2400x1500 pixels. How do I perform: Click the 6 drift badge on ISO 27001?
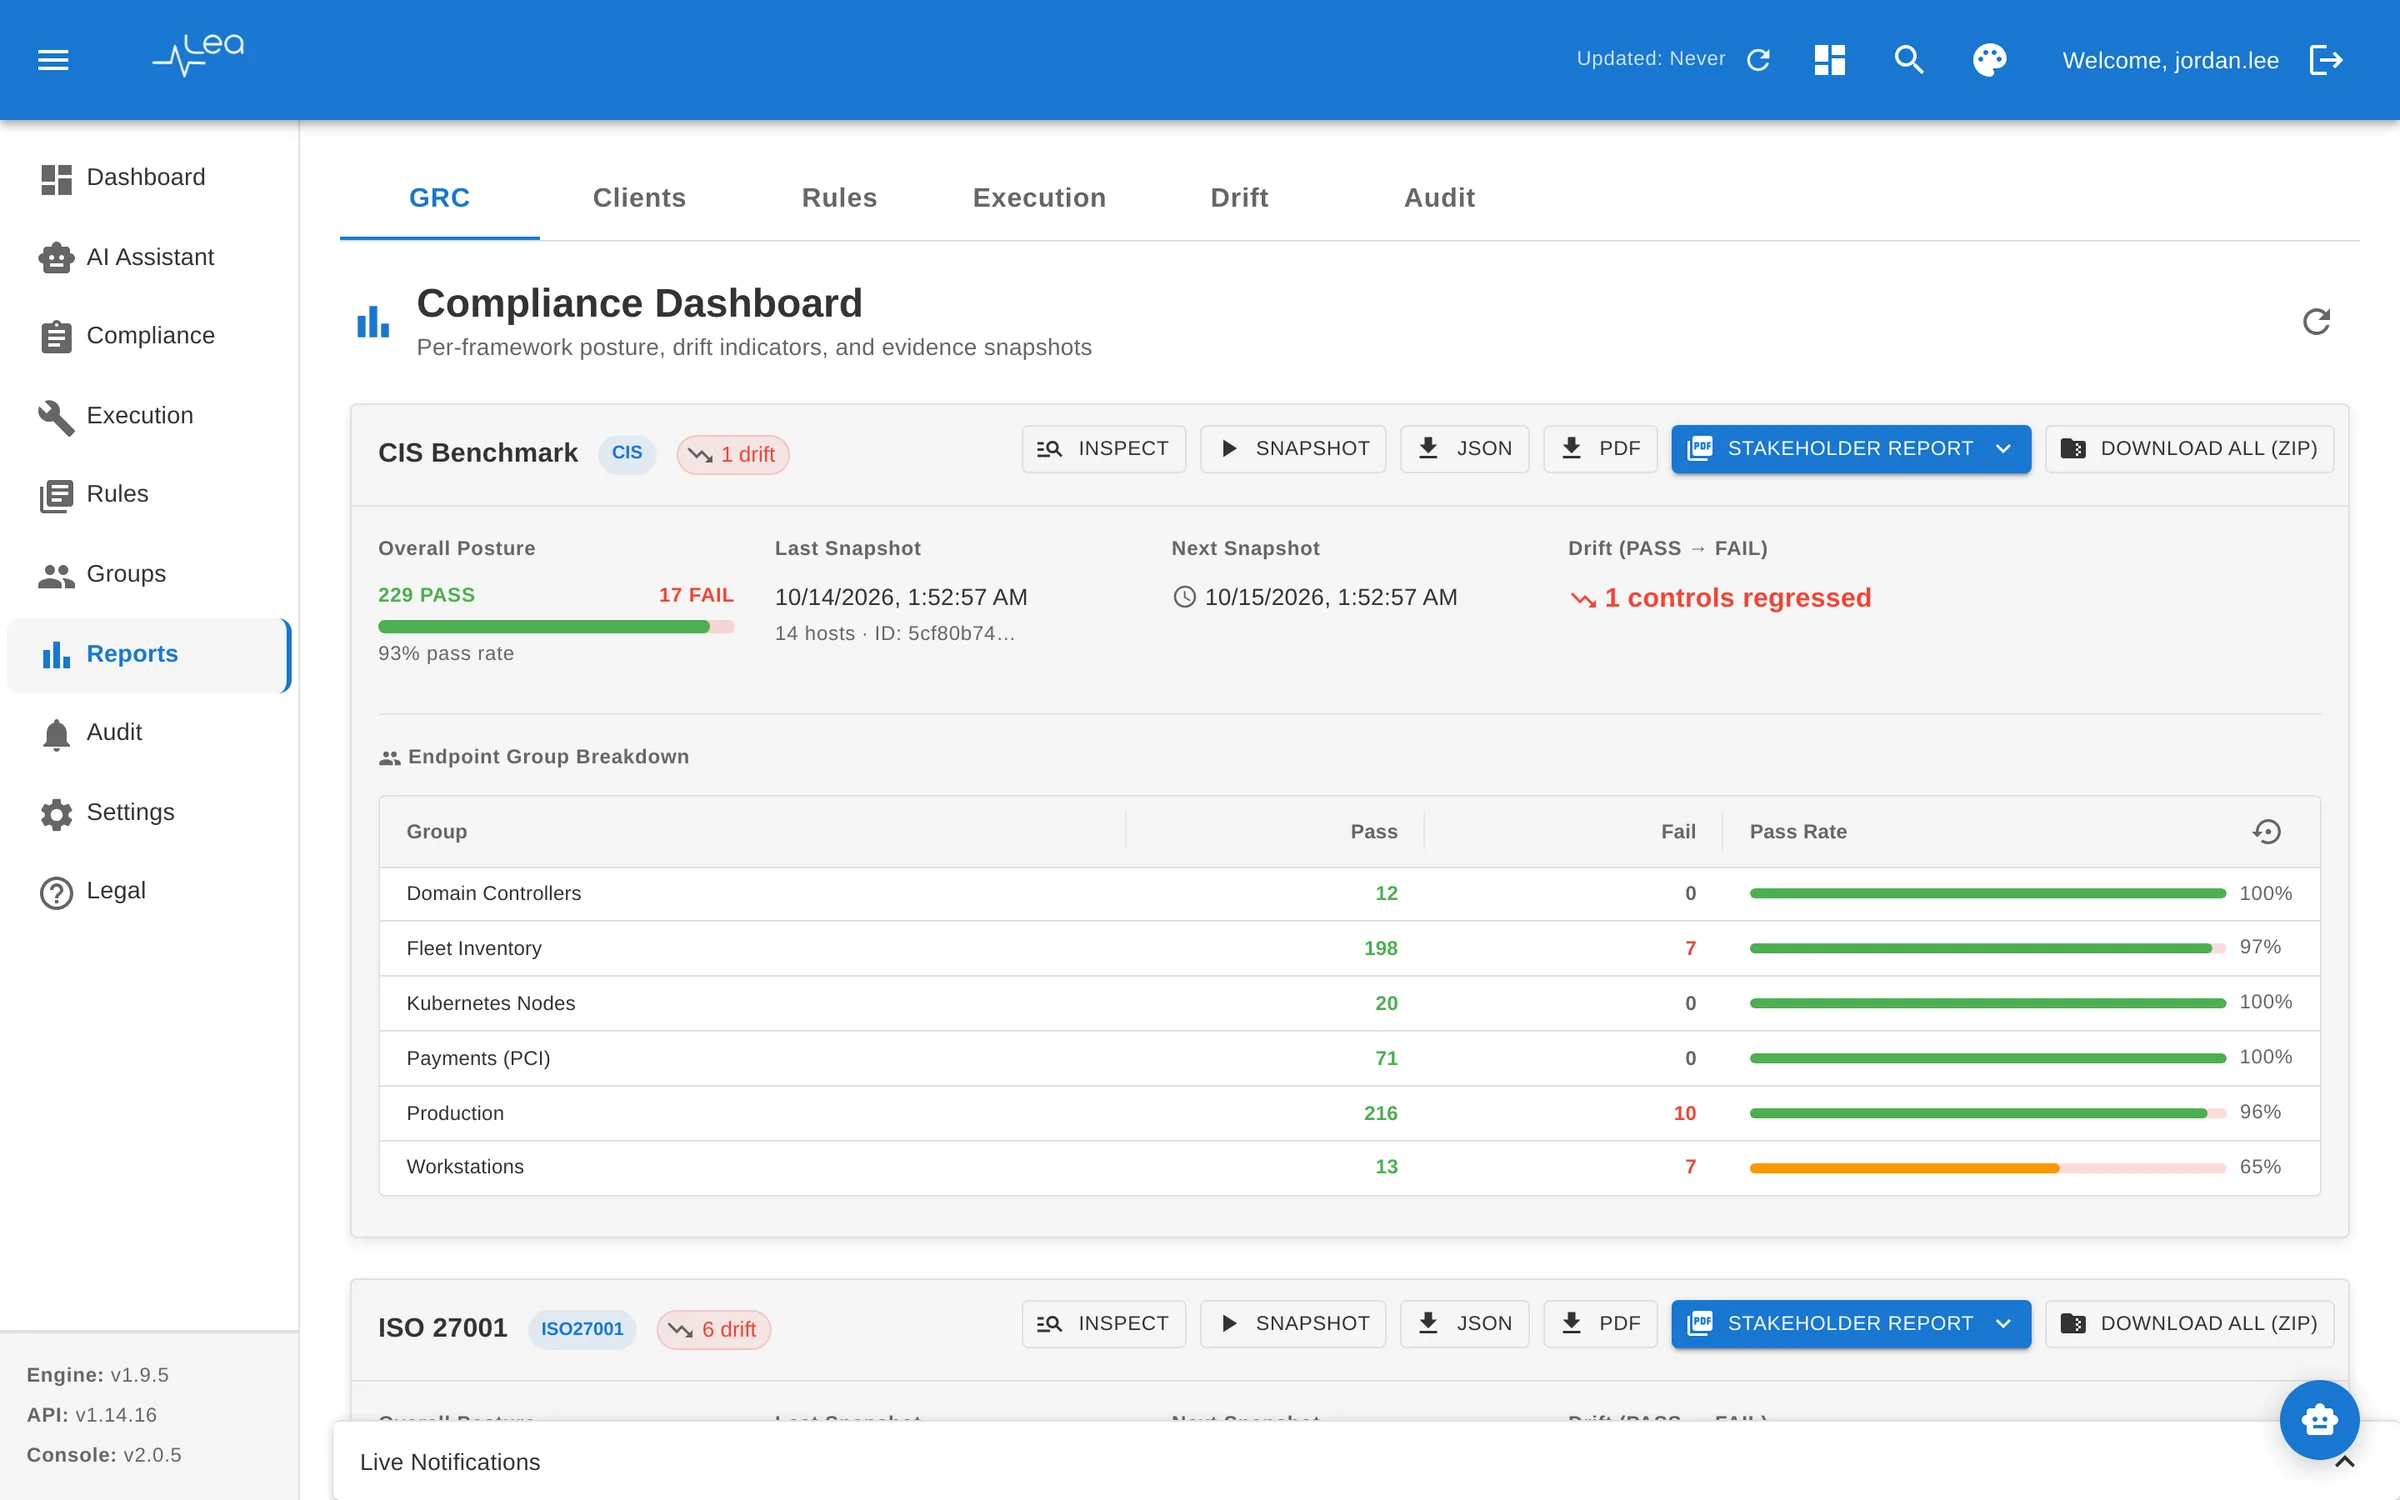(713, 1330)
